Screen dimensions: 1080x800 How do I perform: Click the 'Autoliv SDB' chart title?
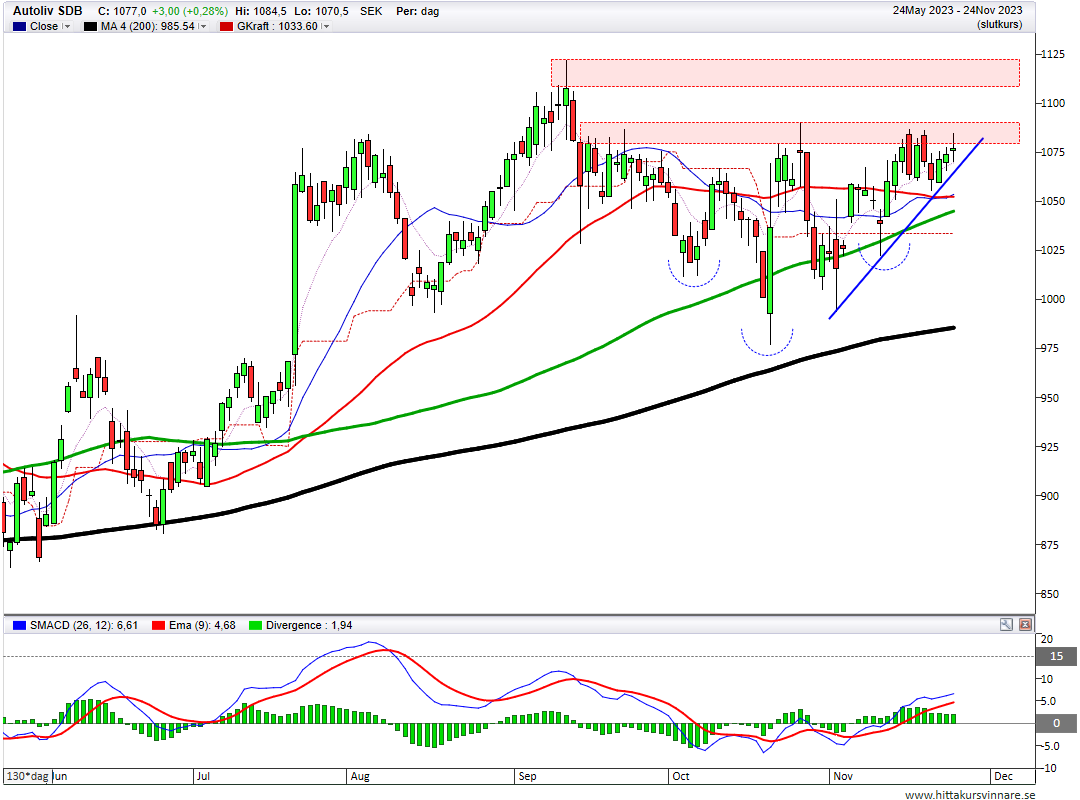tap(48, 10)
